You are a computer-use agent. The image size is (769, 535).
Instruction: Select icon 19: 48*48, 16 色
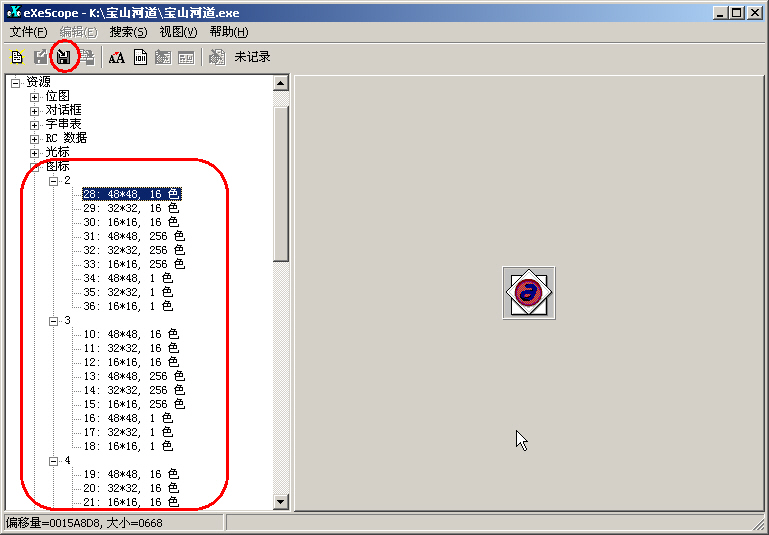[131, 474]
